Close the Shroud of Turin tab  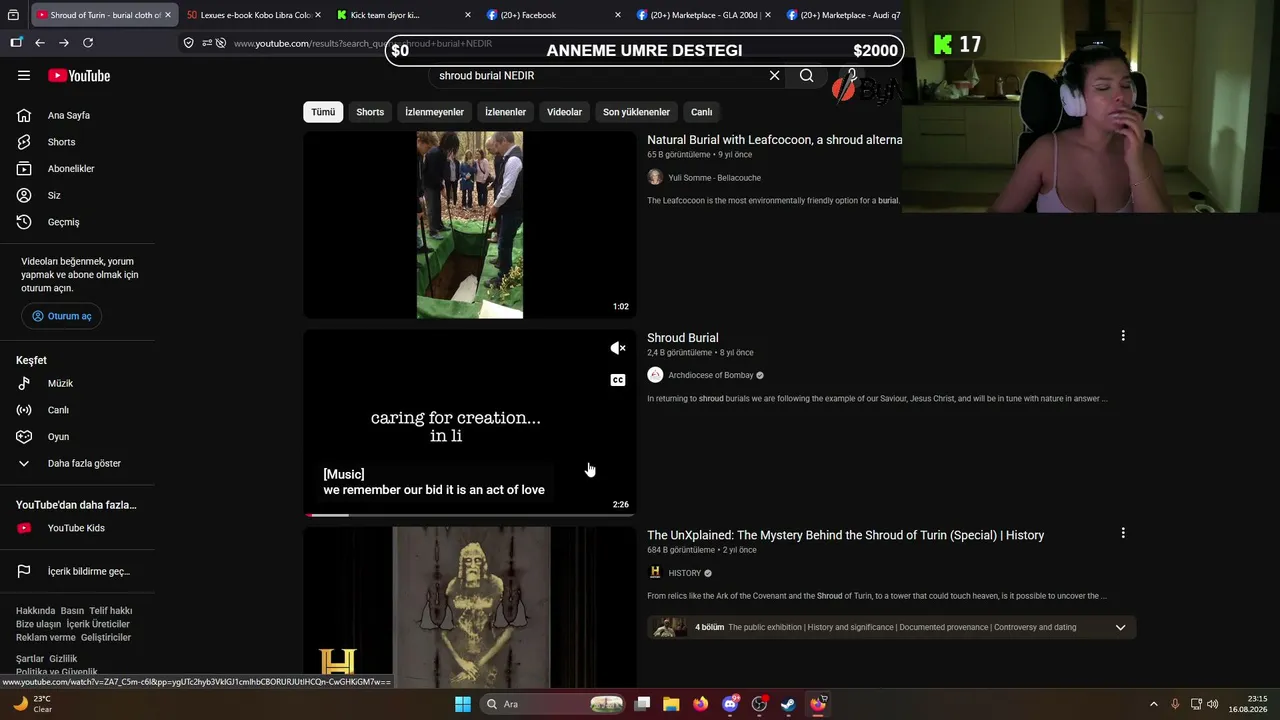[168, 15]
